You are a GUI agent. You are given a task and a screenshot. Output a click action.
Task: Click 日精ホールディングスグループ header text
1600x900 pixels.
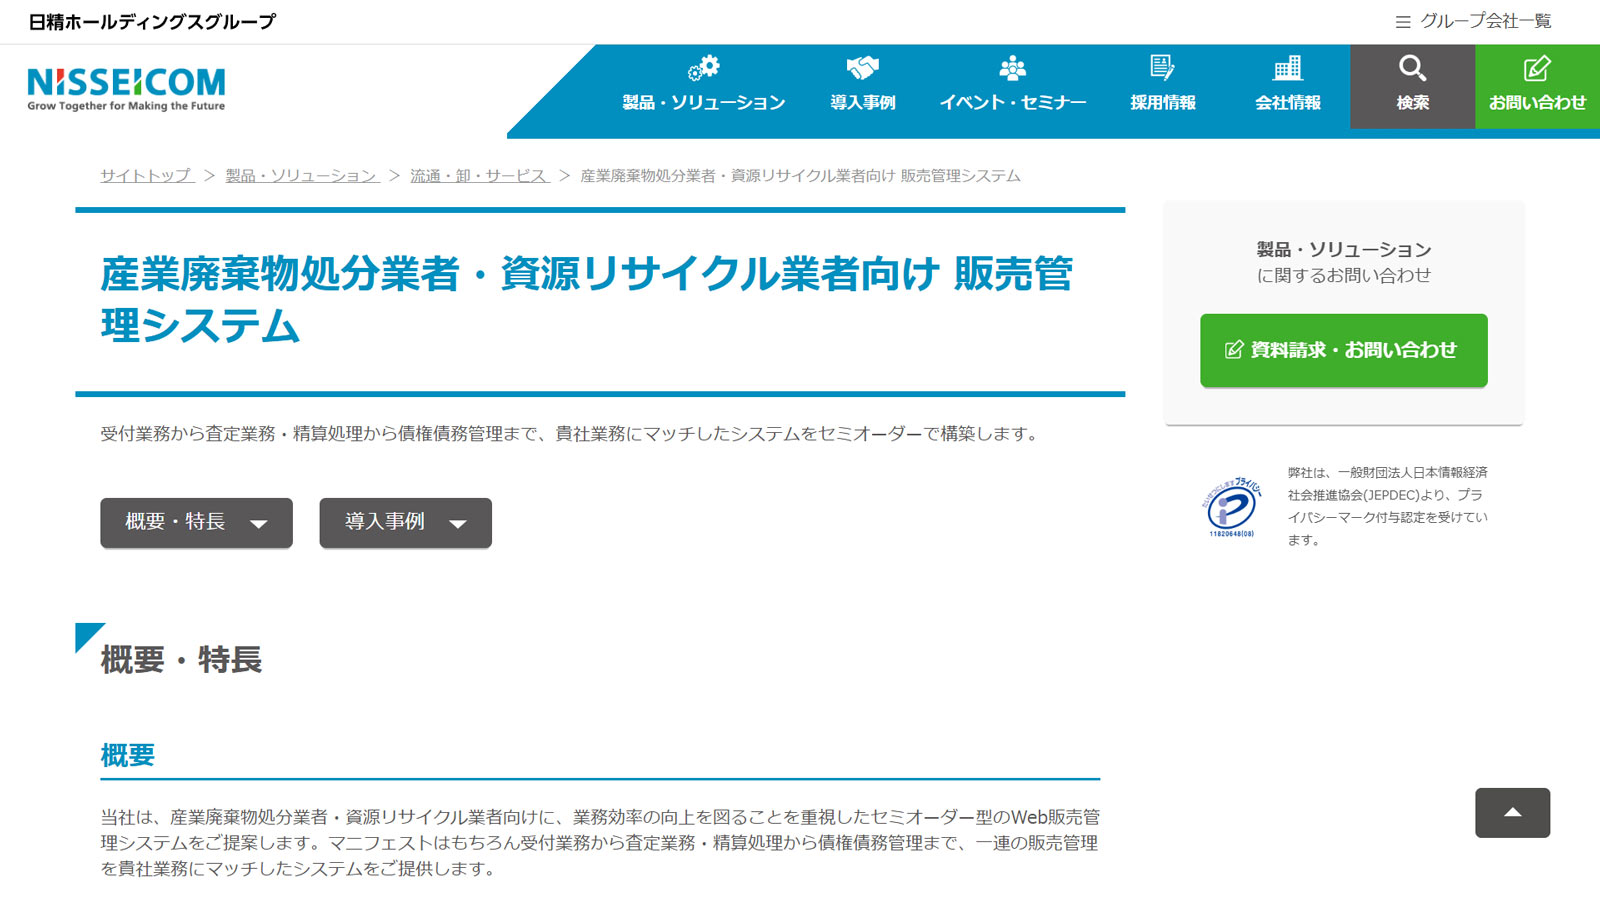click(152, 21)
